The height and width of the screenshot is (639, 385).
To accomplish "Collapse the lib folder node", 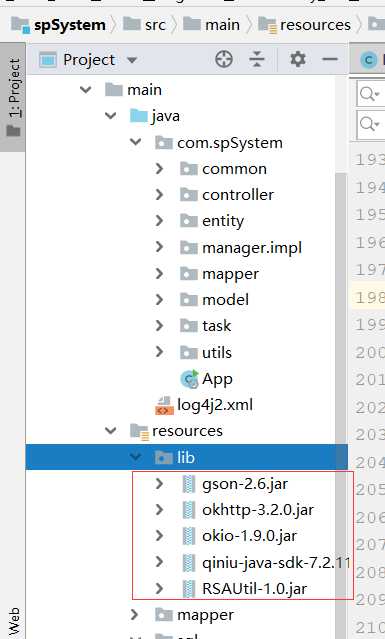I will 136,457.
